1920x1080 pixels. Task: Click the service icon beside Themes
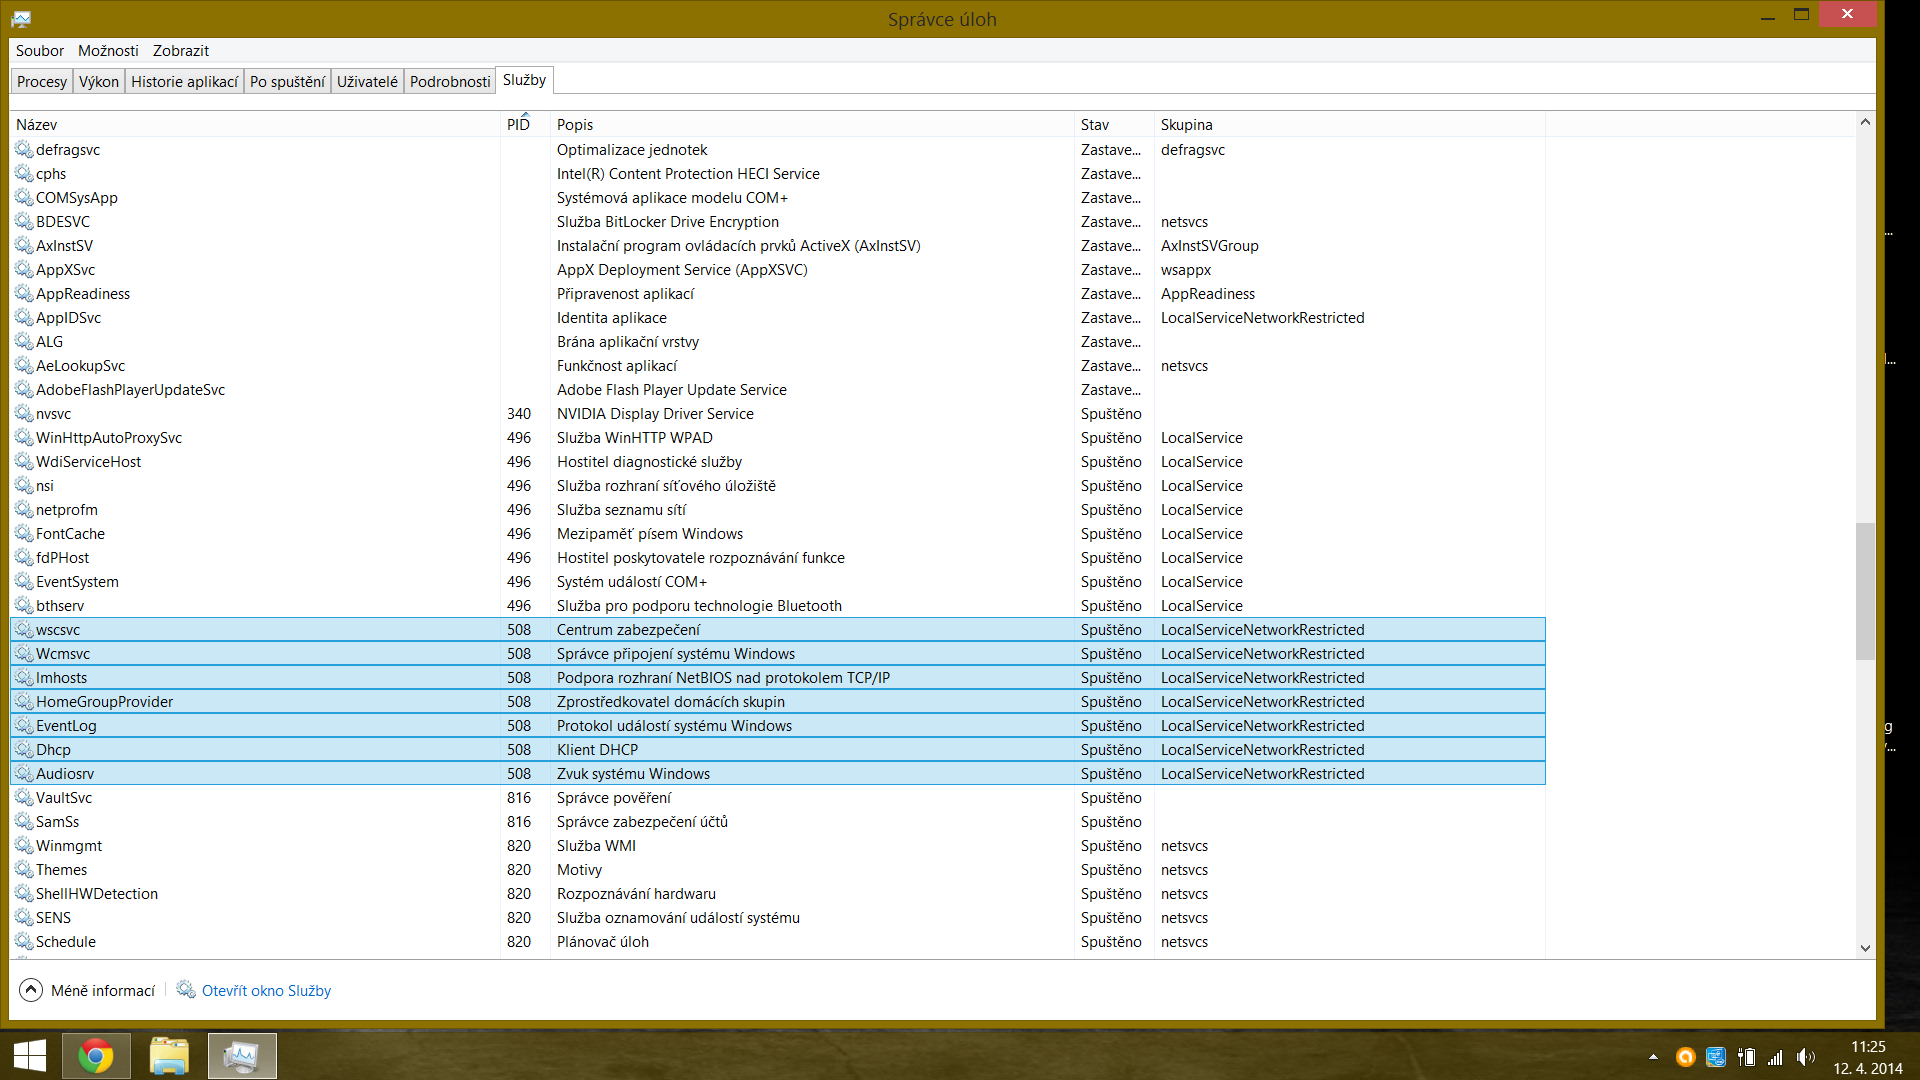pyautogui.click(x=24, y=869)
